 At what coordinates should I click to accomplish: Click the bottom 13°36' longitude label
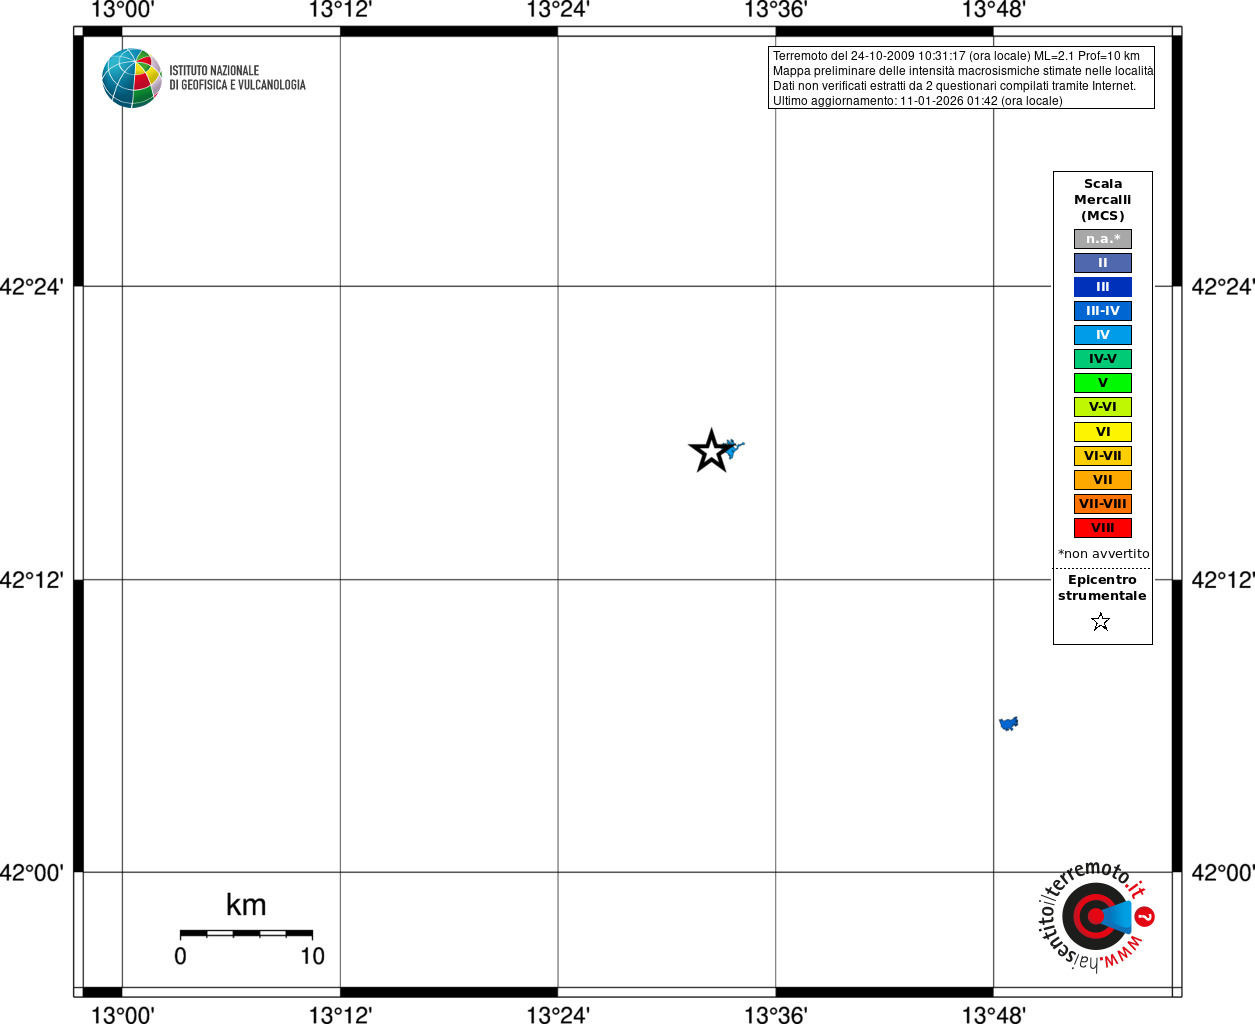(x=775, y=1015)
